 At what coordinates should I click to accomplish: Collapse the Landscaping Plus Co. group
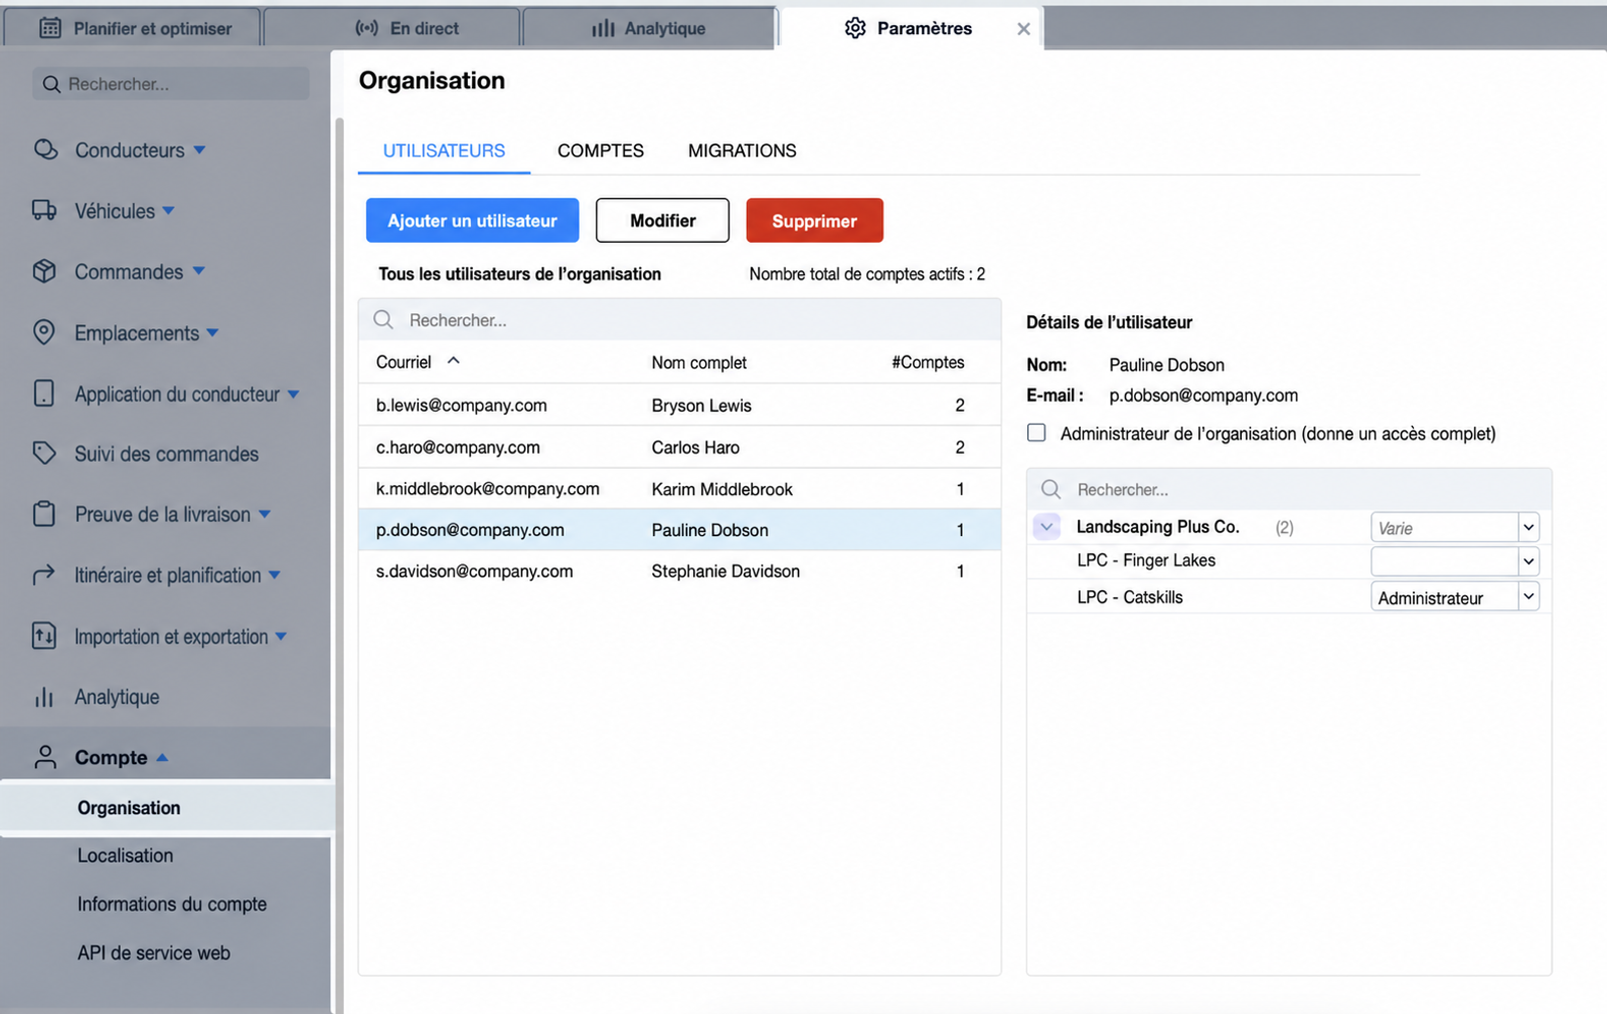point(1047,527)
